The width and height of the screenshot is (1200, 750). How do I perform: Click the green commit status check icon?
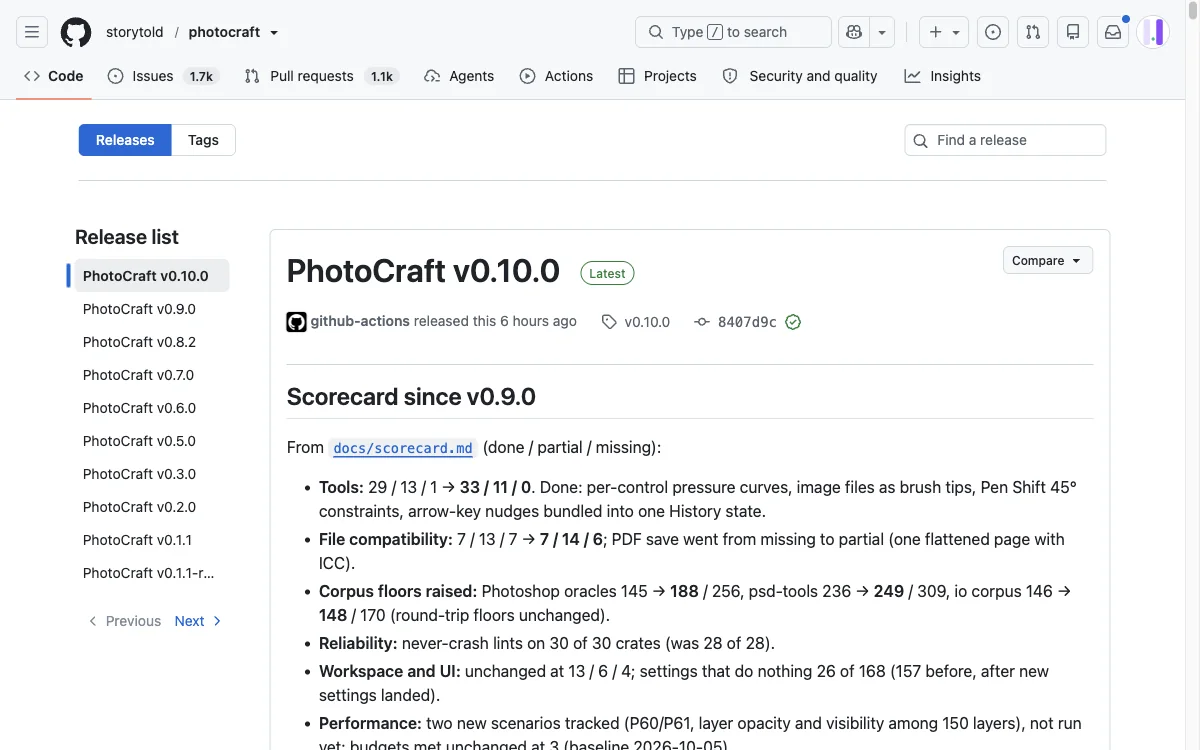(793, 322)
